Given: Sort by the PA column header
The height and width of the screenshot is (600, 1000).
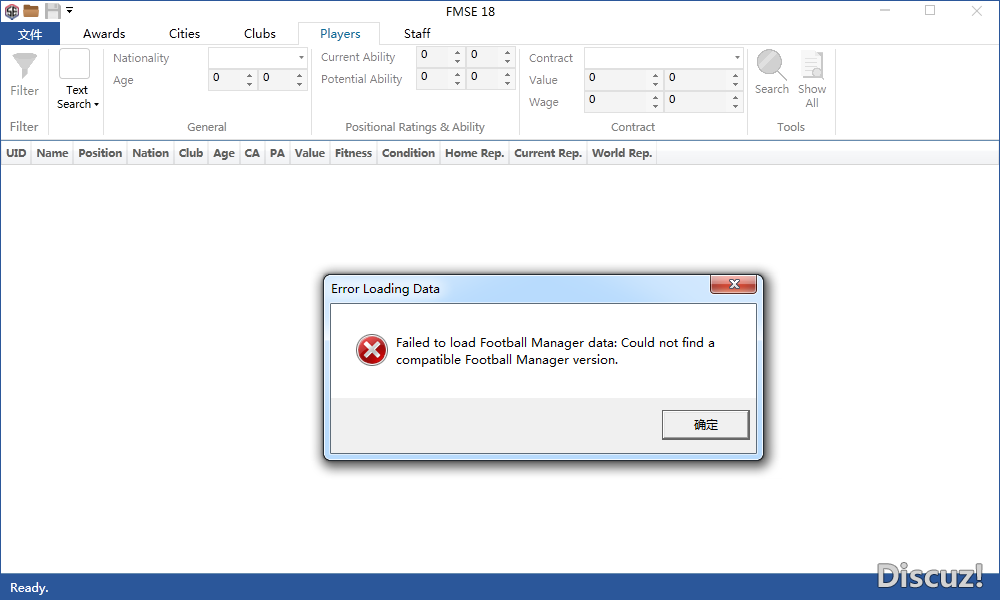Looking at the screenshot, I should [x=277, y=153].
